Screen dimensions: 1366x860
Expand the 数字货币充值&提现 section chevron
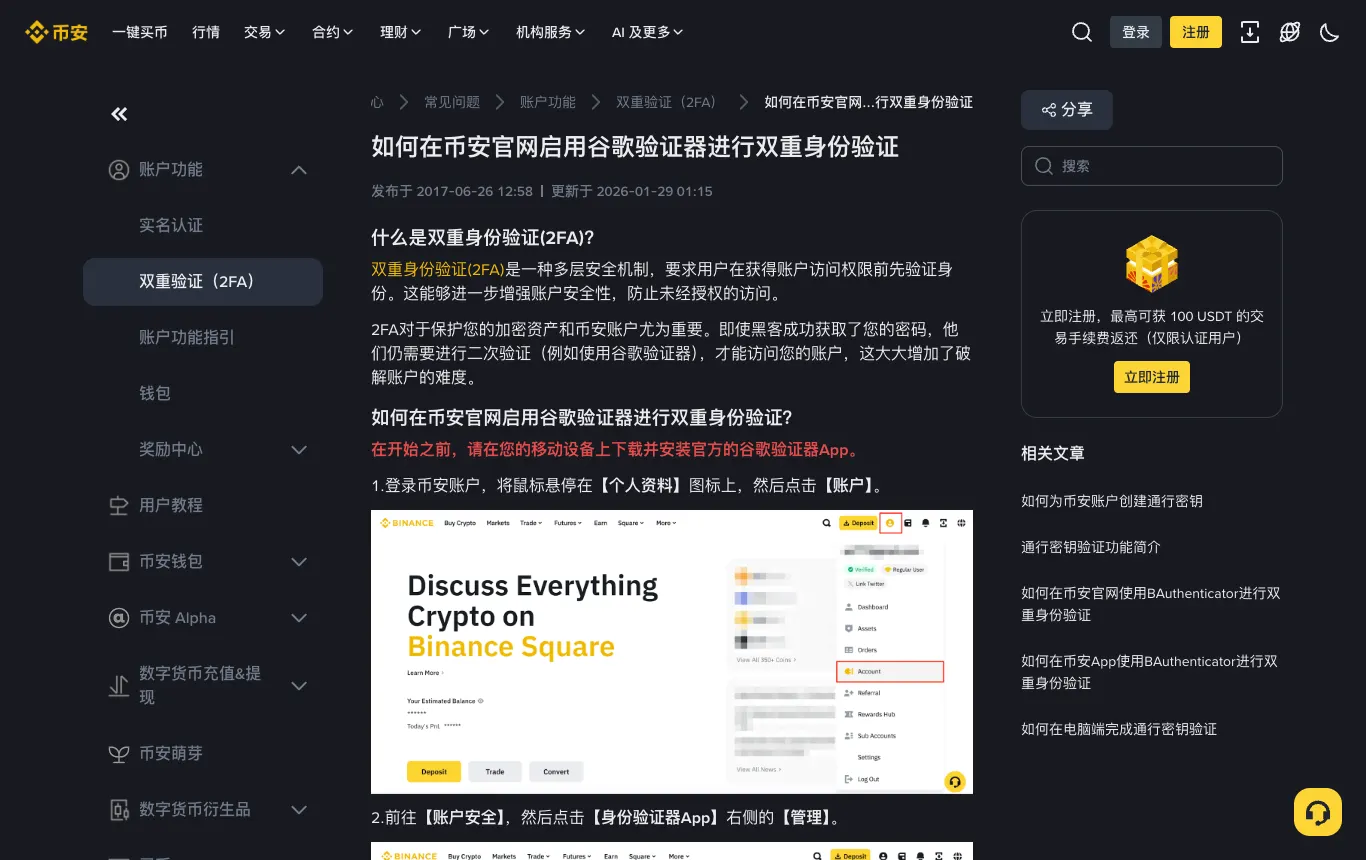(x=298, y=686)
